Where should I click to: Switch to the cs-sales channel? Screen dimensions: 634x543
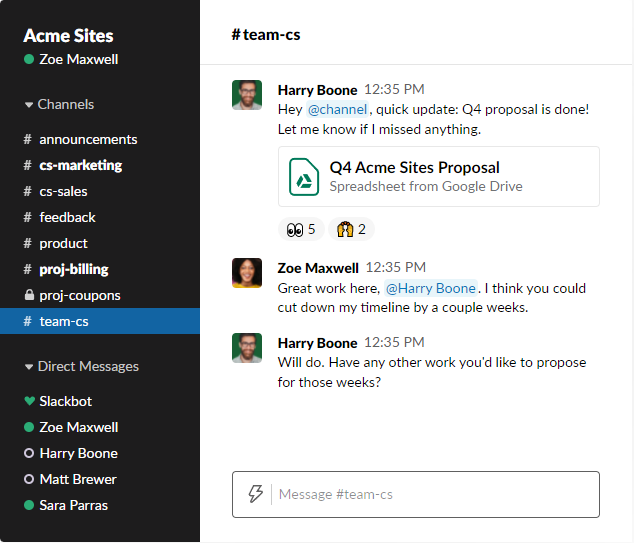[100, 191]
